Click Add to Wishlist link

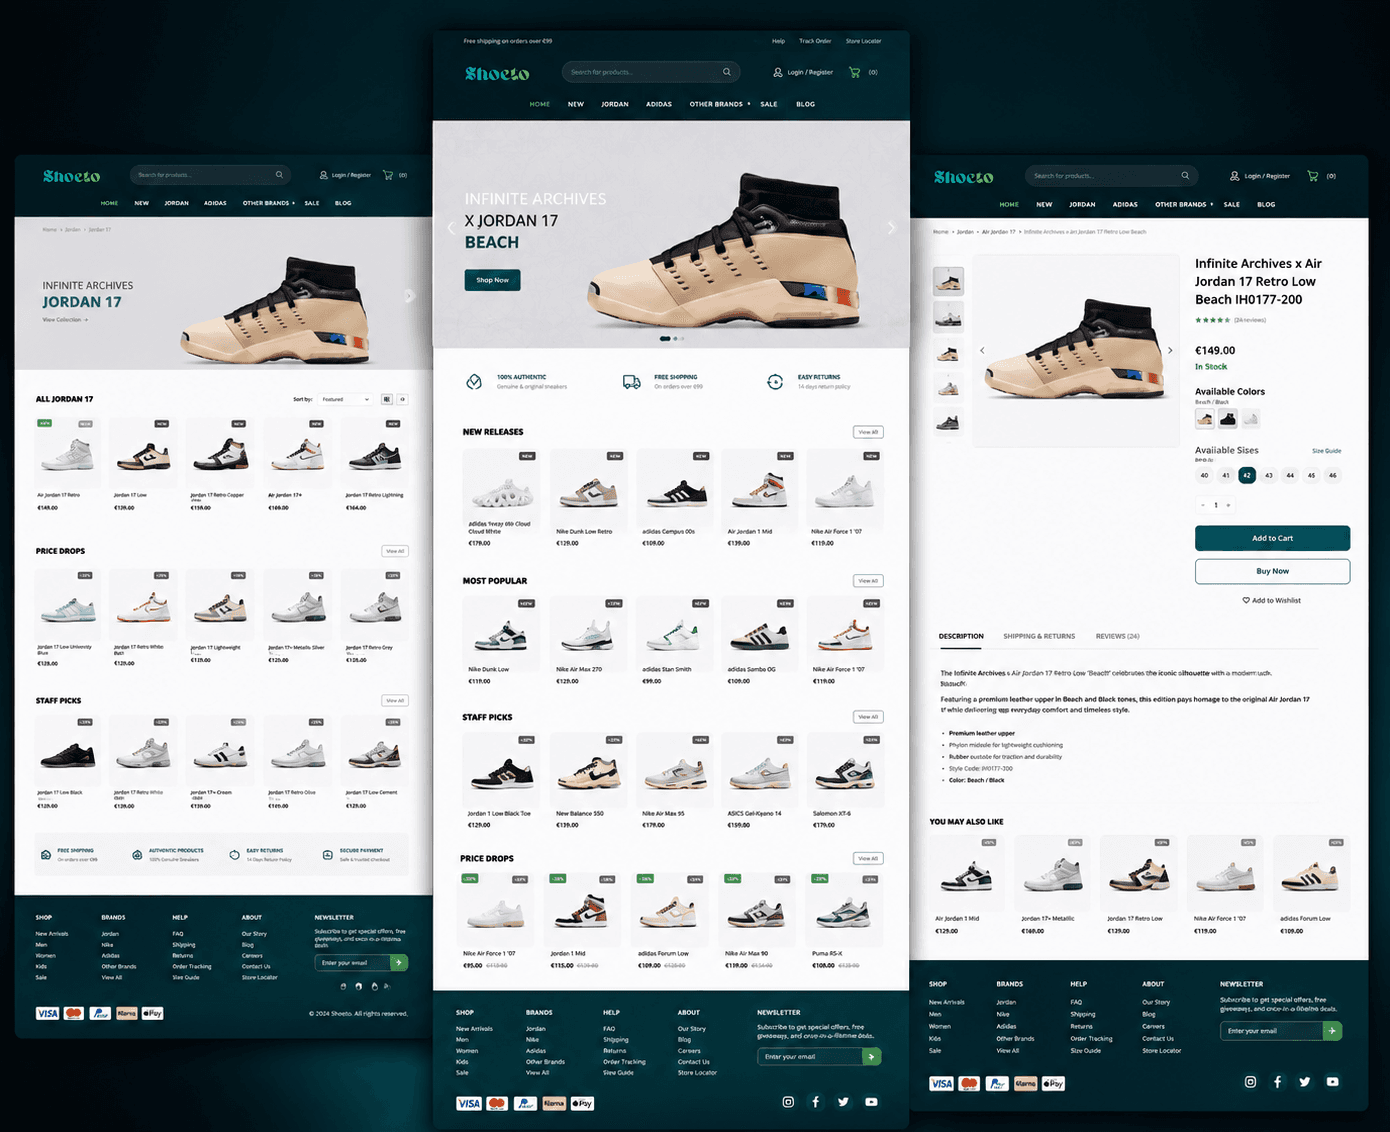point(1272,601)
